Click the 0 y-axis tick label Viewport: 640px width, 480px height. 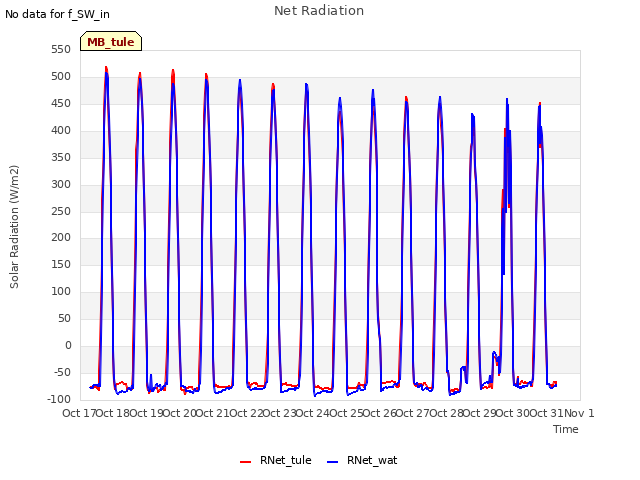[68, 346]
